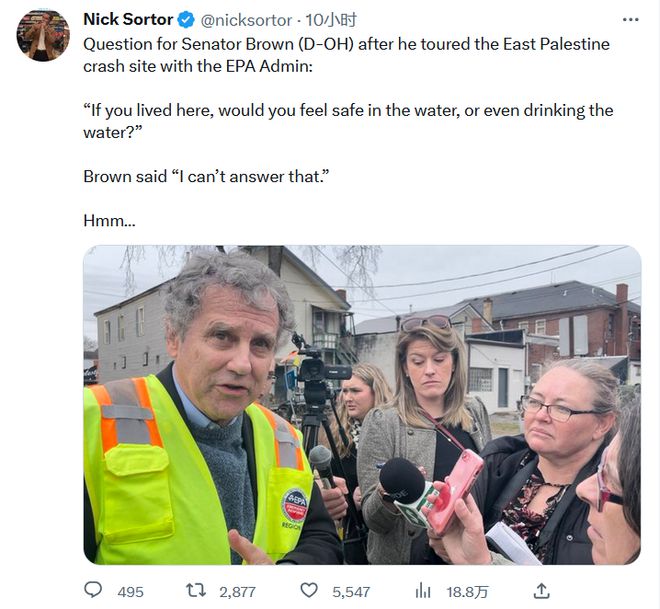Click the 5,547 likes count
Screen dimensions: 660x609
pos(351,592)
